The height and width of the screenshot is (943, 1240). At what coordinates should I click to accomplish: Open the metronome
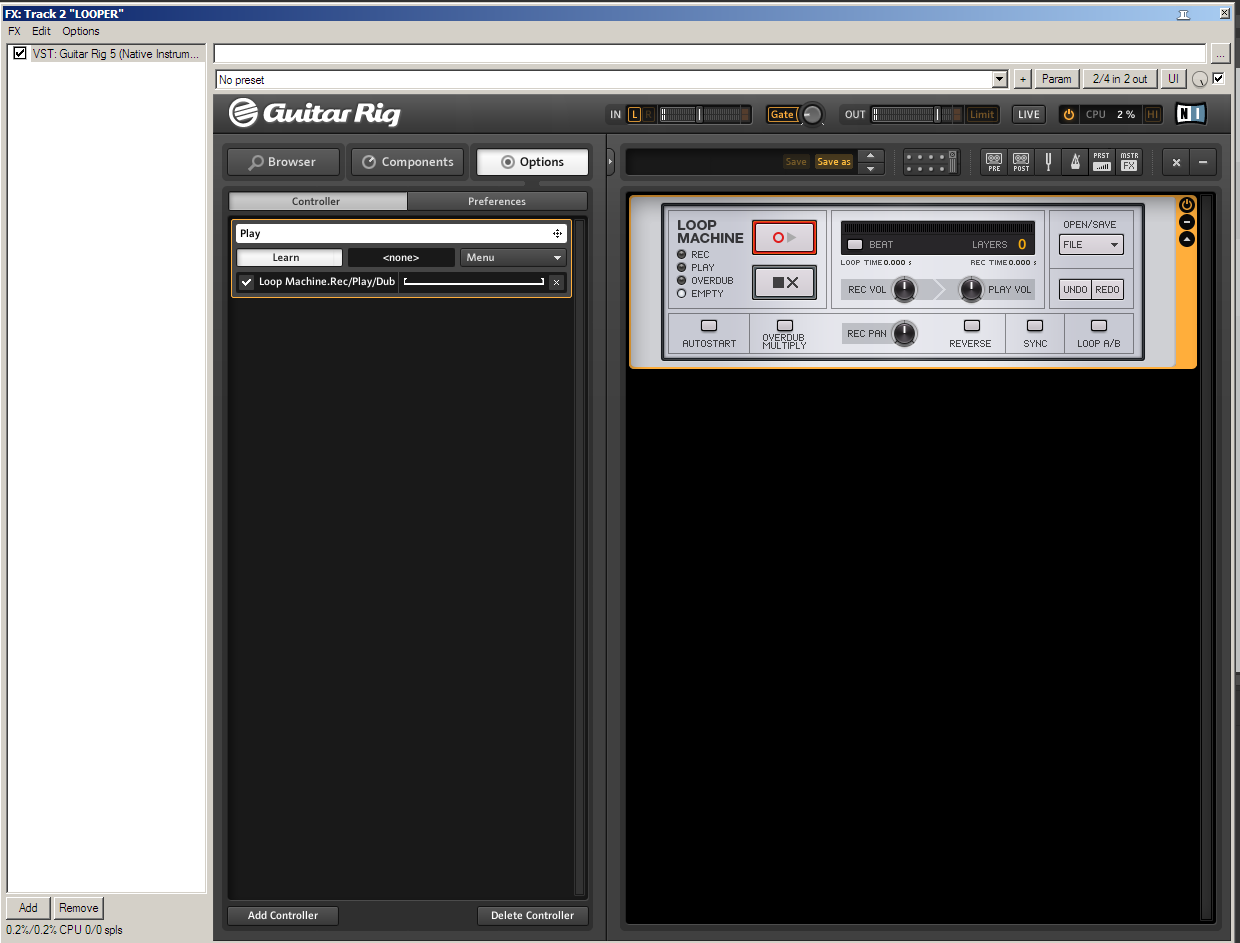(1075, 162)
